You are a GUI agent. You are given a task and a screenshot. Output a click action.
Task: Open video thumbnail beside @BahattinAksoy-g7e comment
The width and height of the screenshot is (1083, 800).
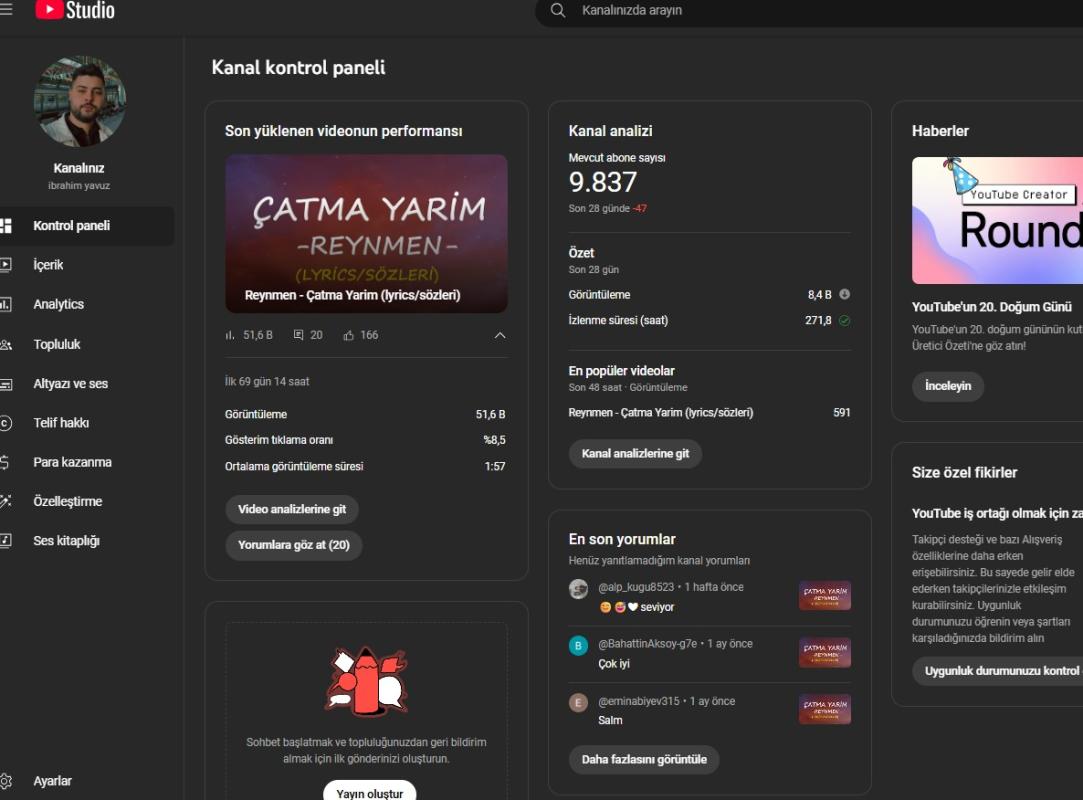pos(825,652)
